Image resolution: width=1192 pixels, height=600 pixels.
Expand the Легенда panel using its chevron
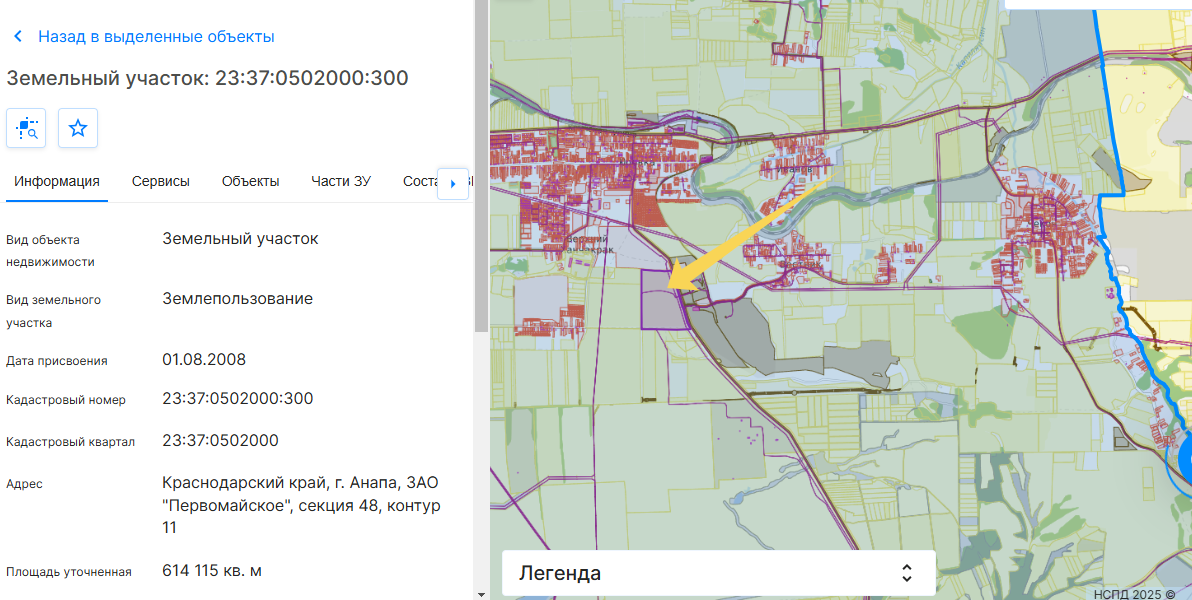click(907, 573)
